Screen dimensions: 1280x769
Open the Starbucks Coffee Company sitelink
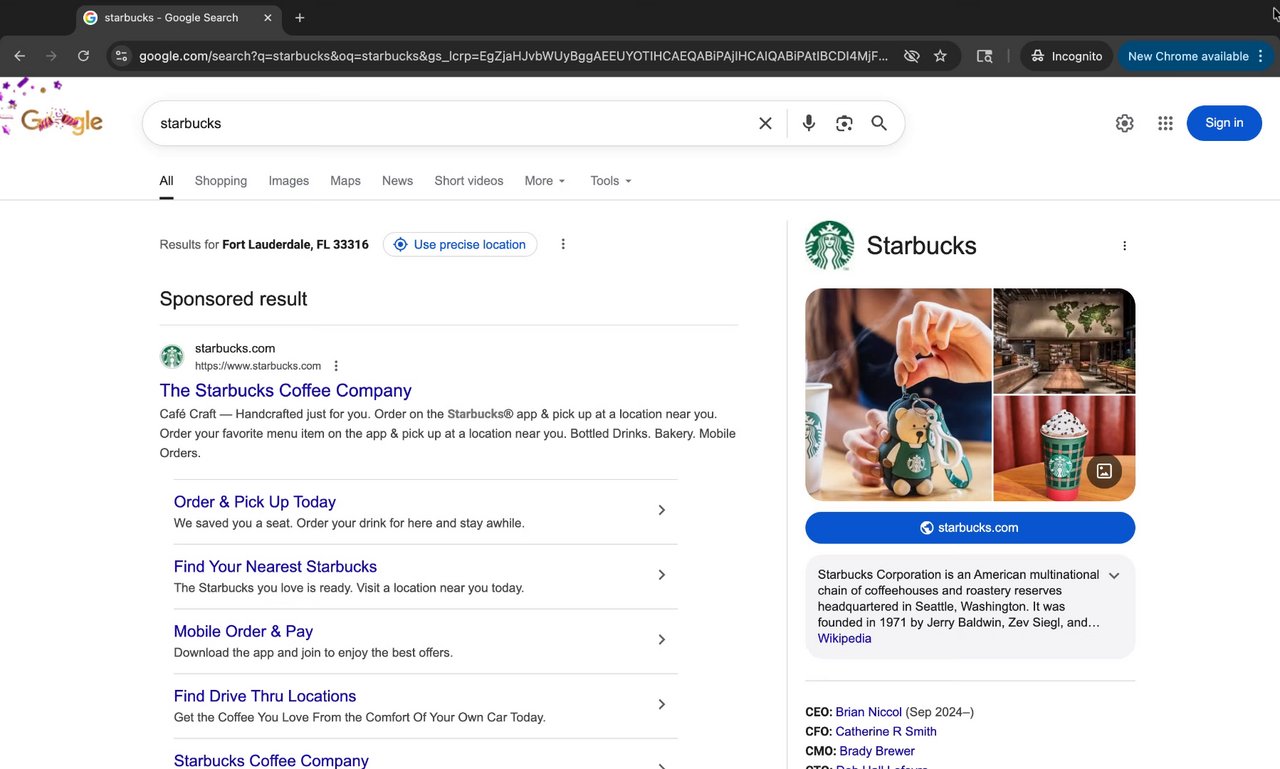(x=271, y=760)
